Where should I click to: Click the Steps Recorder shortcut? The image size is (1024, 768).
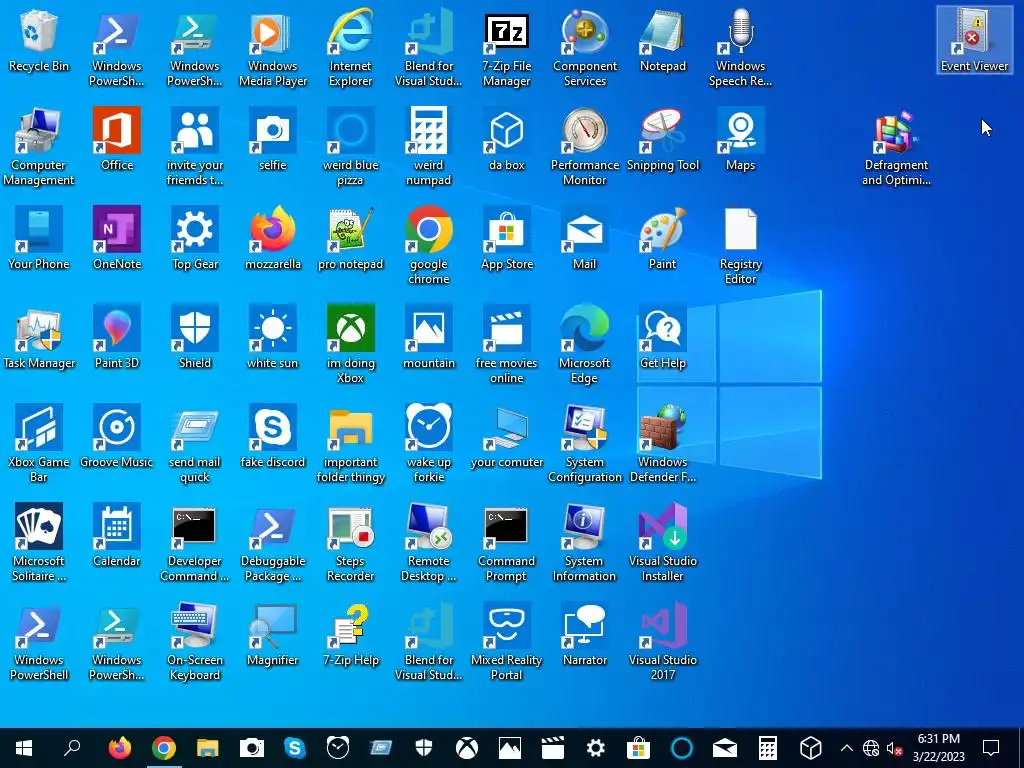click(x=351, y=543)
